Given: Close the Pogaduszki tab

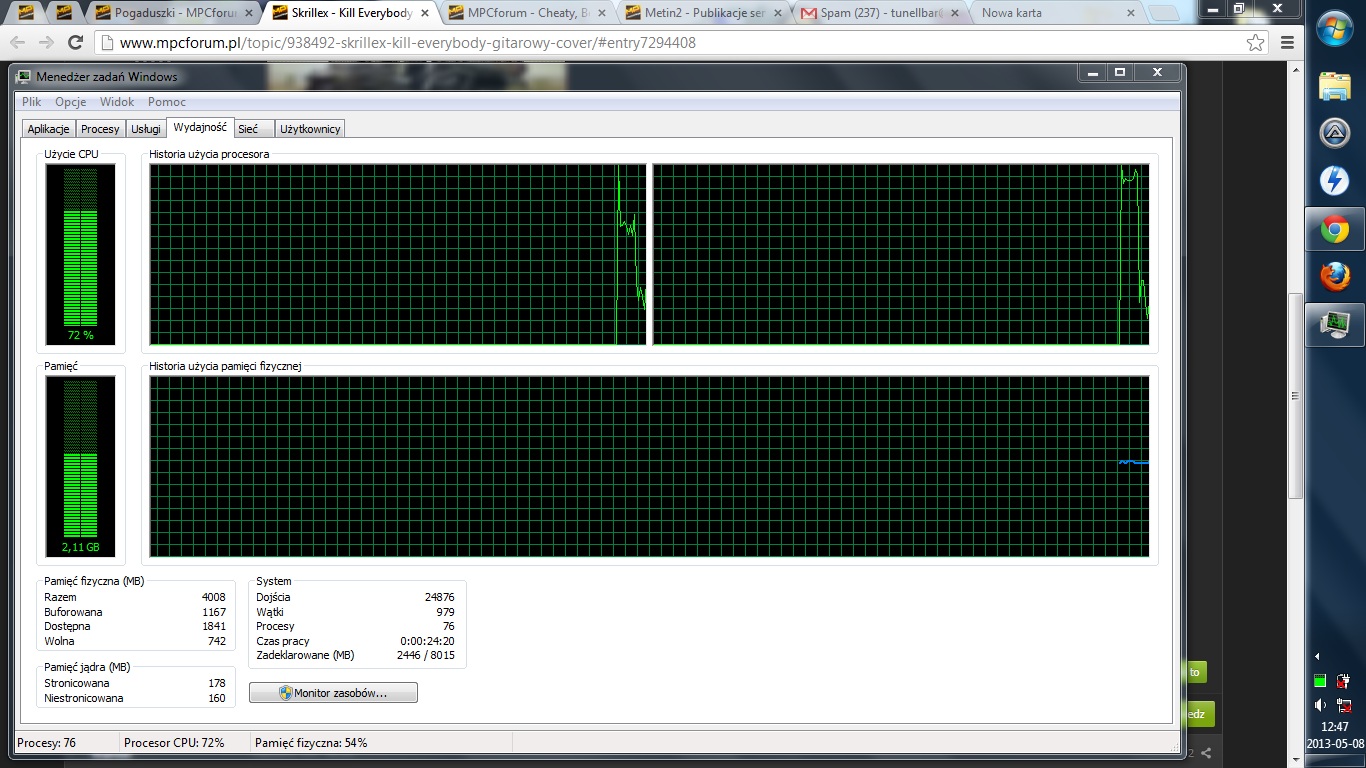Looking at the screenshot, I should [x=249, y=13].
